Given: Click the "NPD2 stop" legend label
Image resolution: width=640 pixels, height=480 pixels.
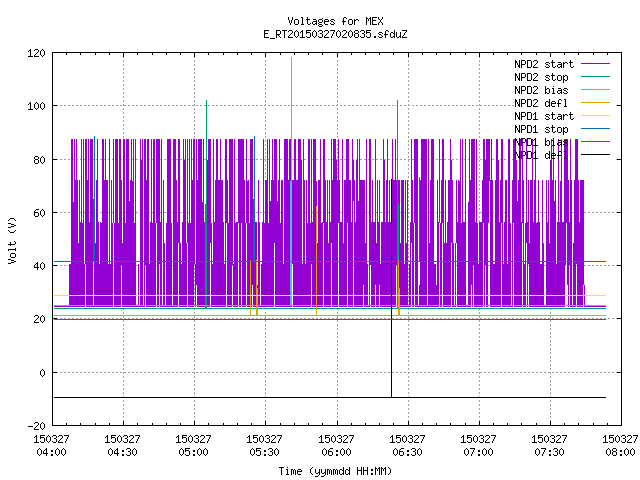Looking at the screenshot, I should tap(541, 77).
